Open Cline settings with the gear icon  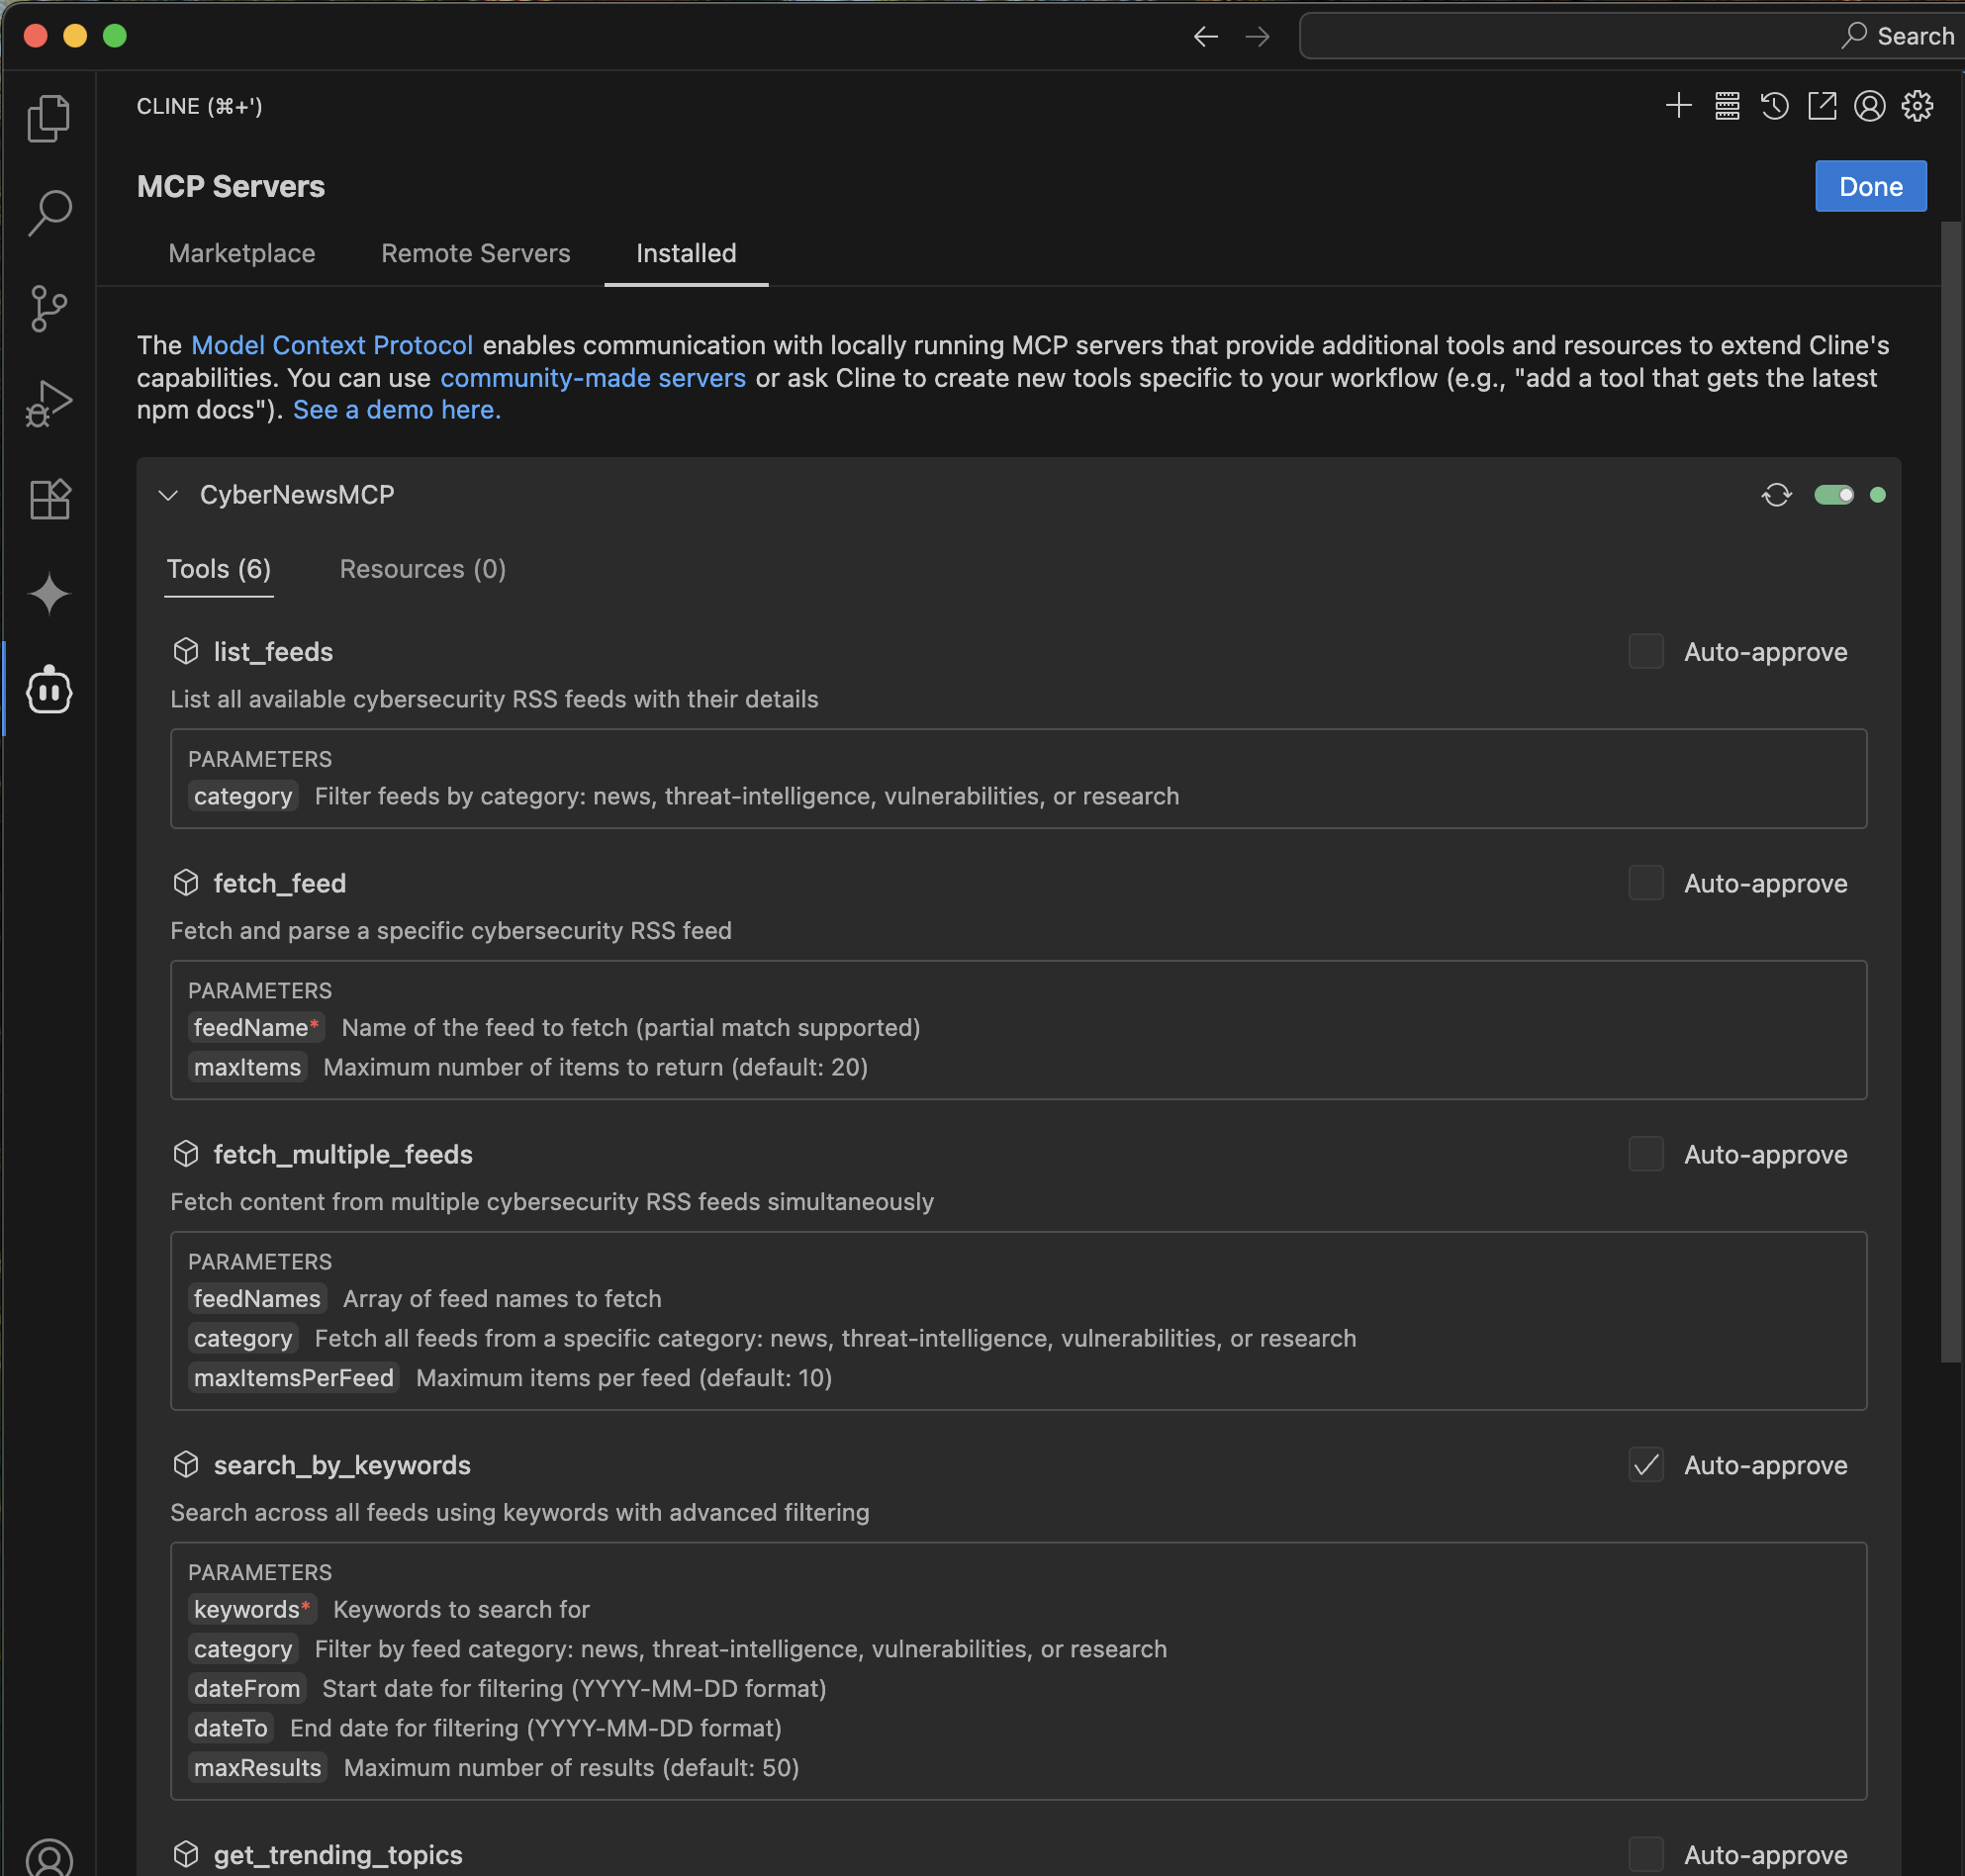click(1917, 106)
